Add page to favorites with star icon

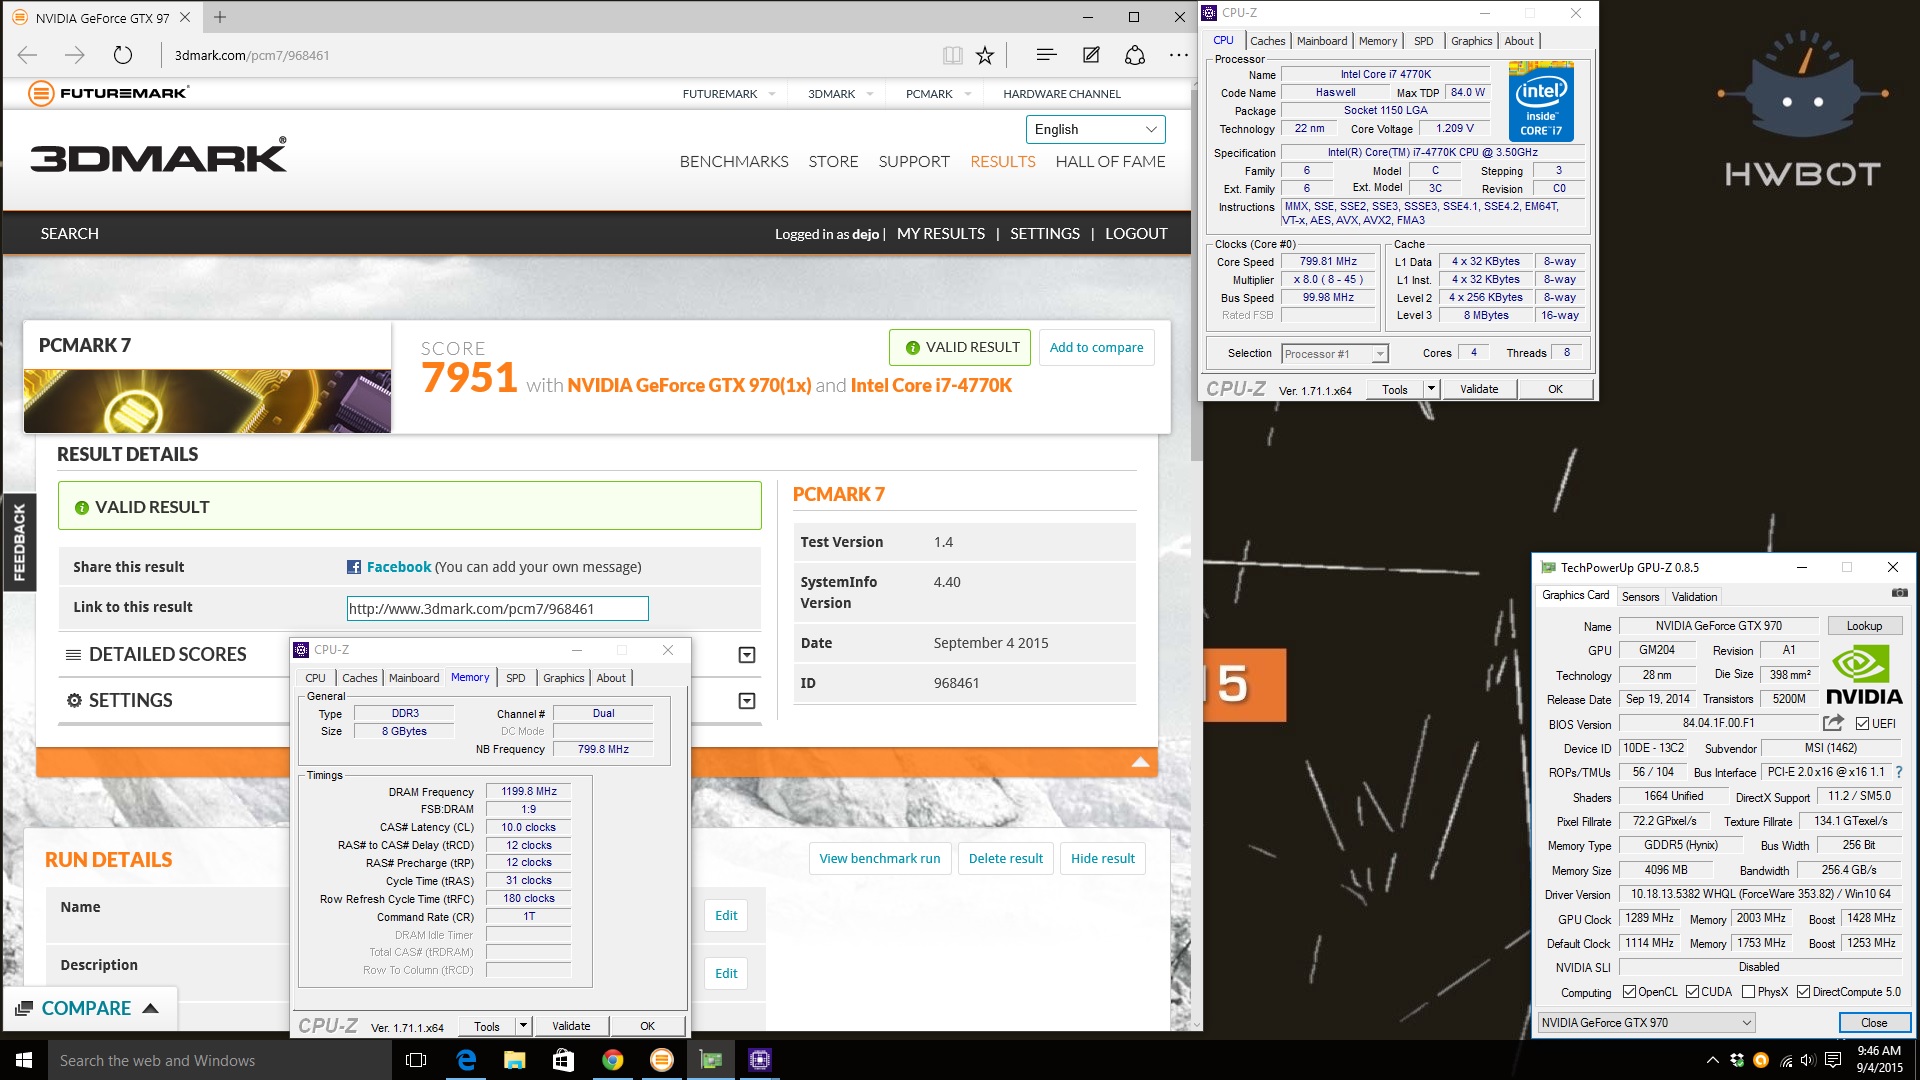coord(985,55)
